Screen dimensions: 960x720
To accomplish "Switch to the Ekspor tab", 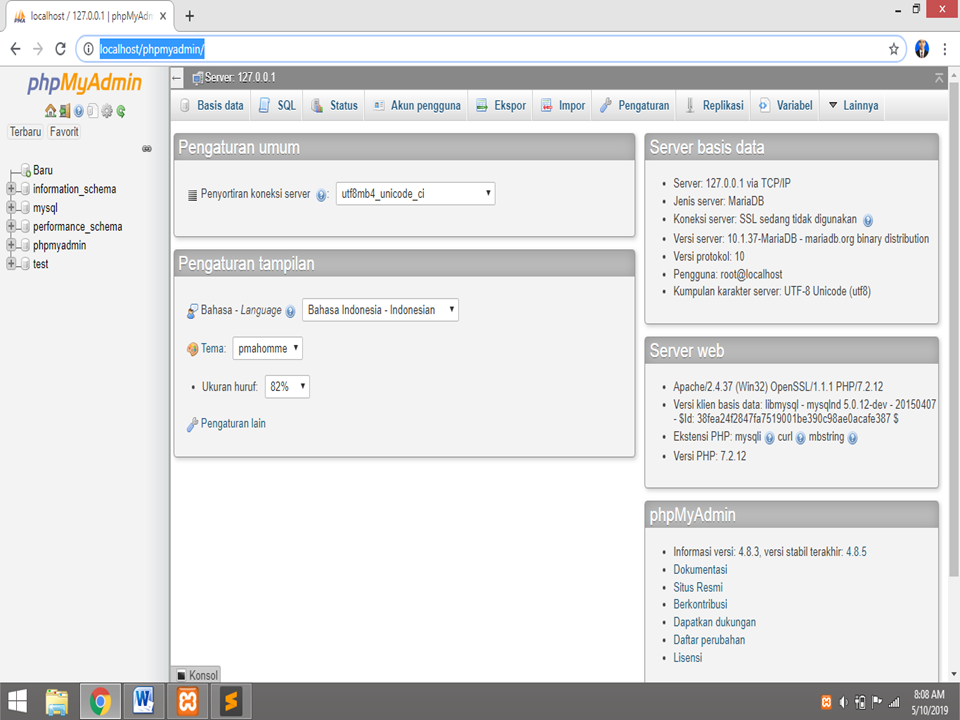I will point(500,104).
